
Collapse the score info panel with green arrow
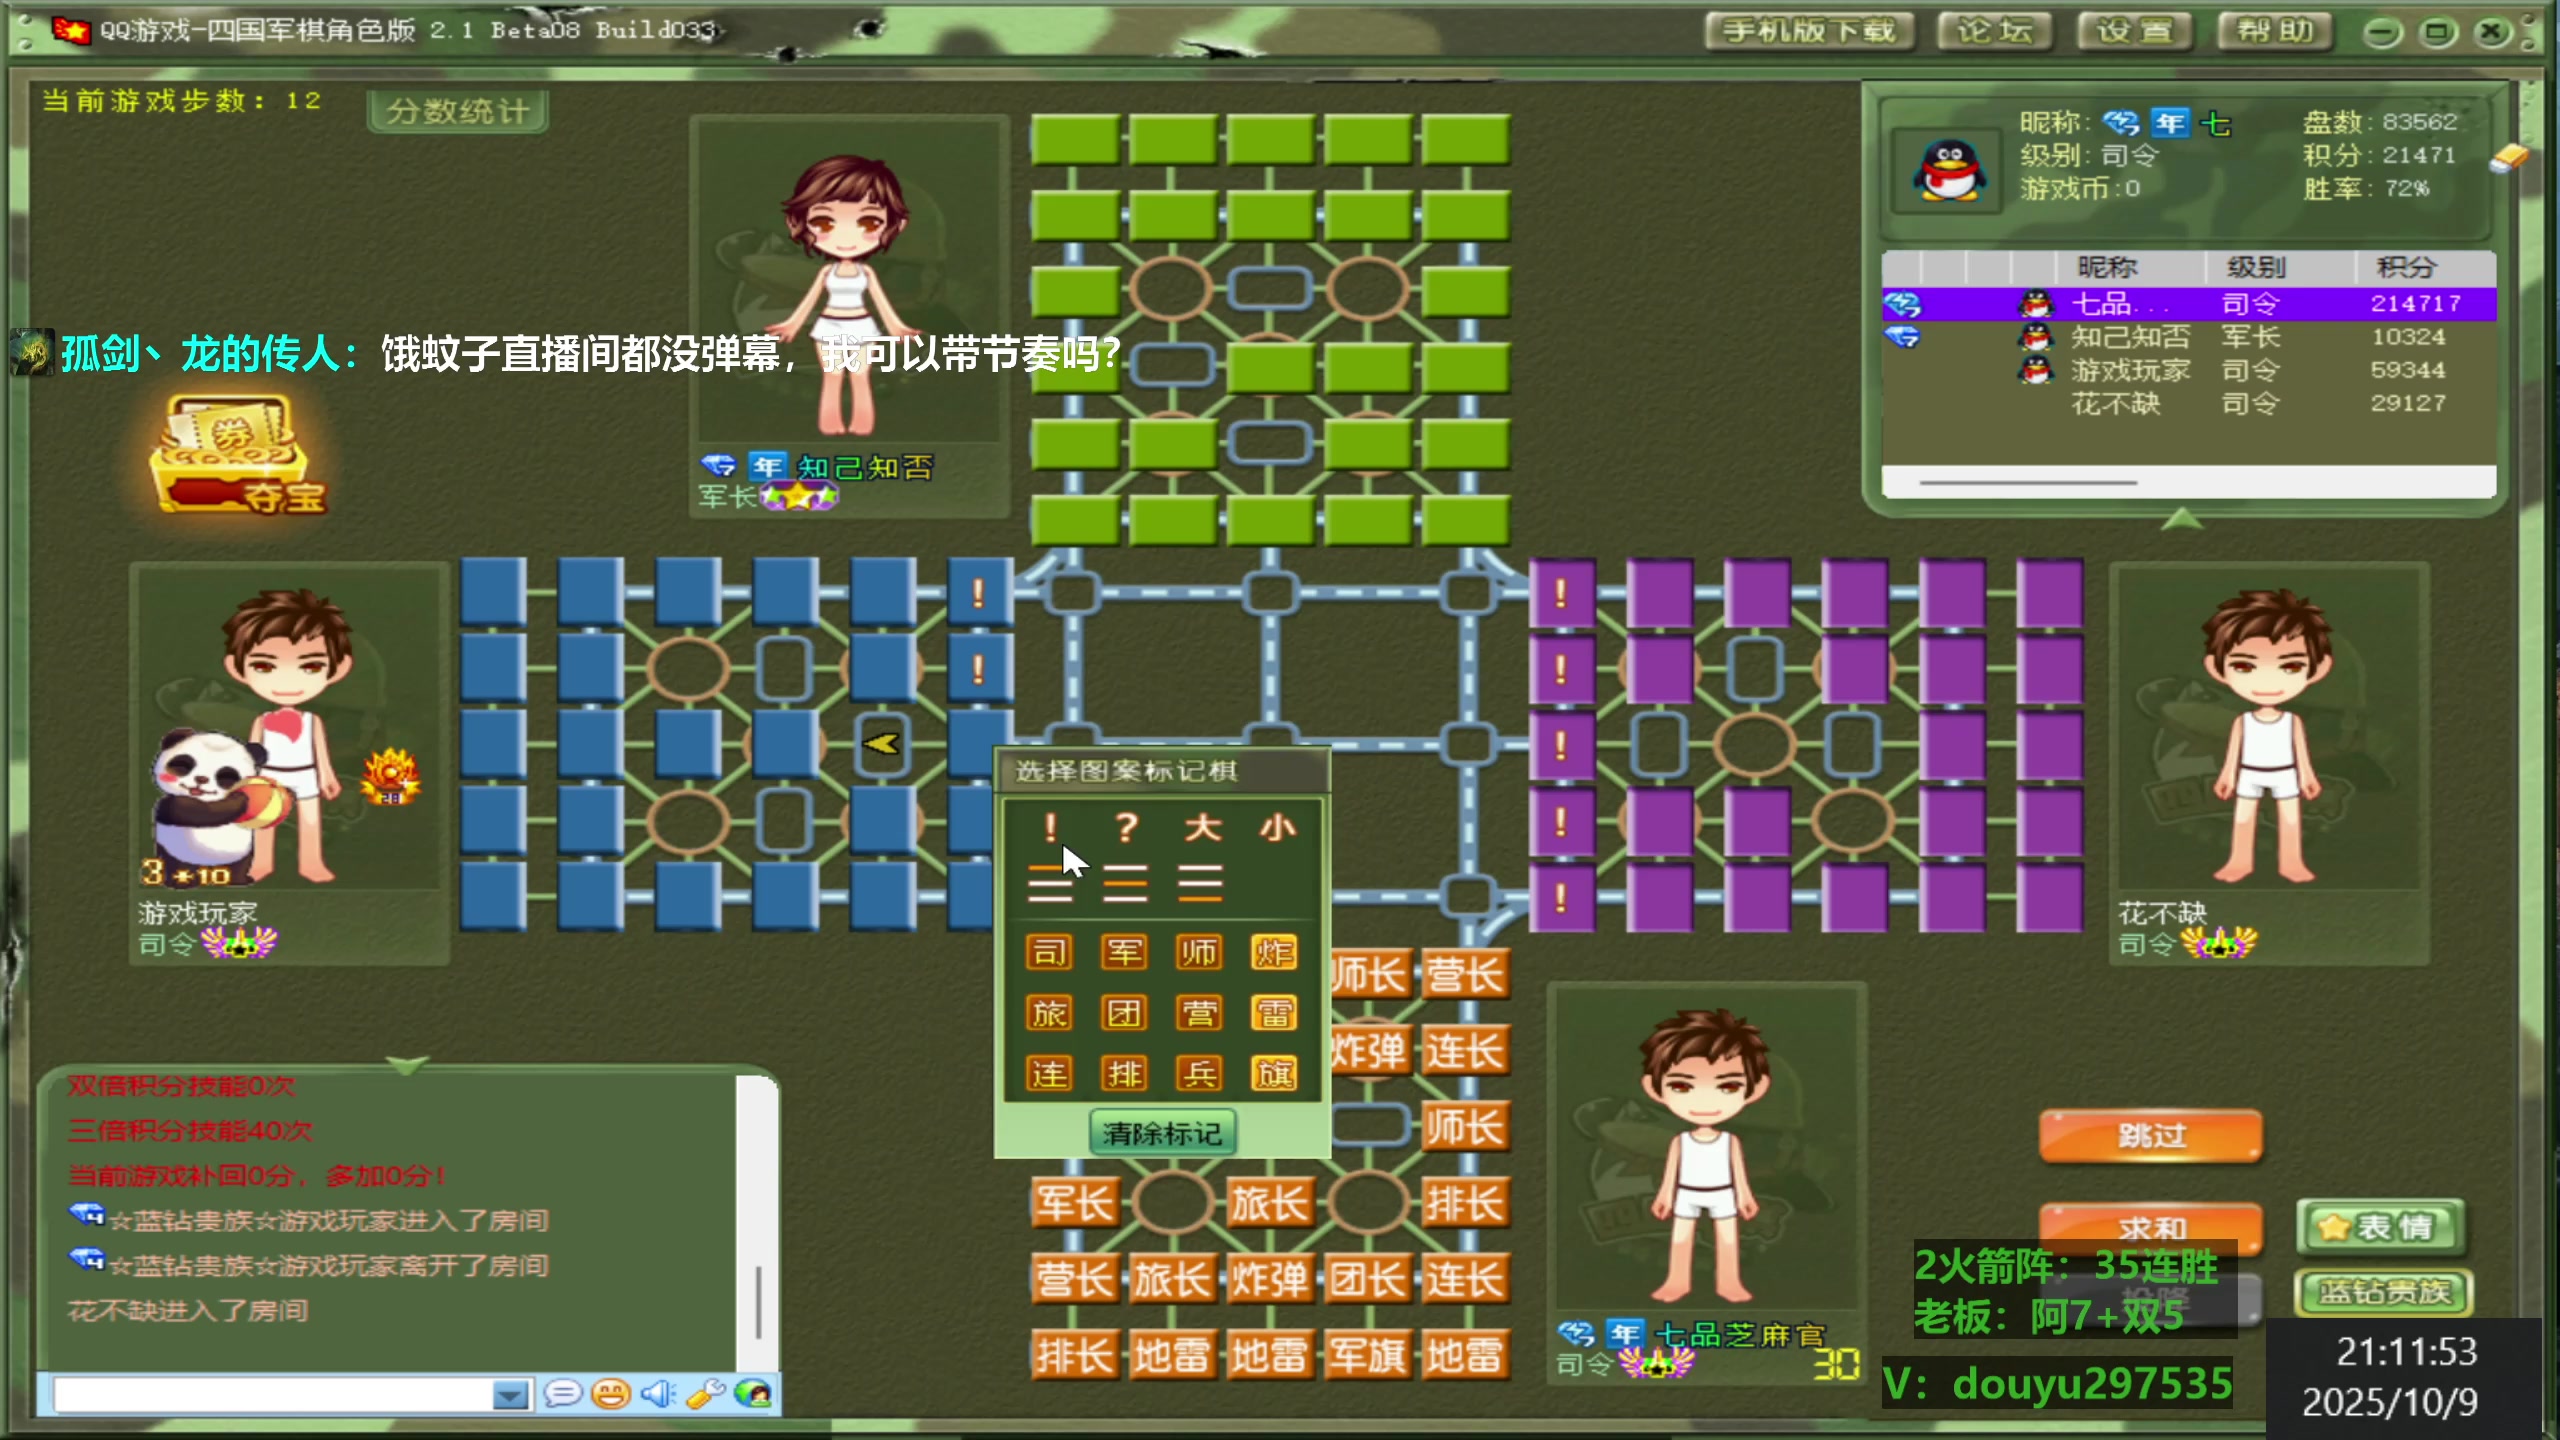point(410,1066)
